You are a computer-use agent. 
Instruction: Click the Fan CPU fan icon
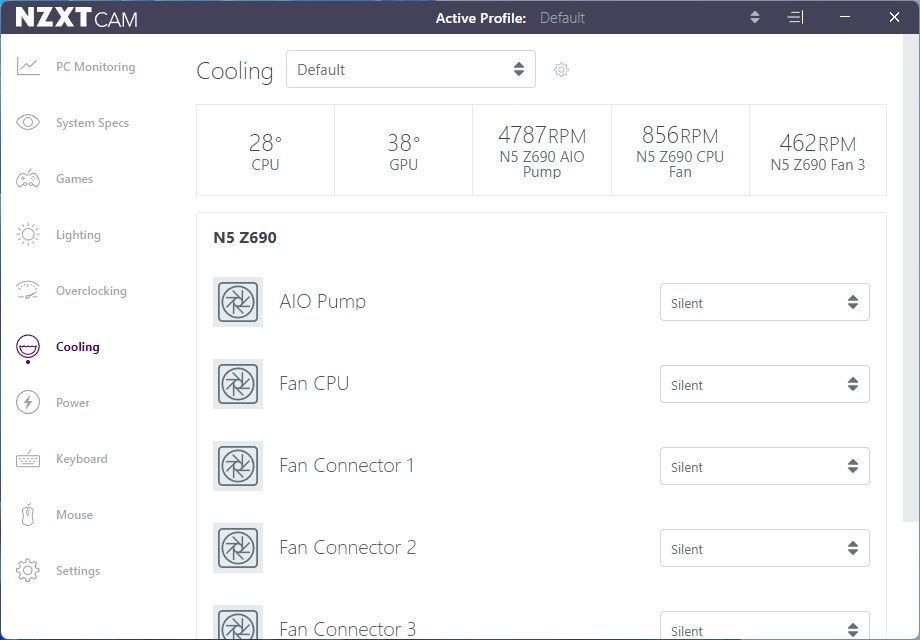click(x=238, y=384)
